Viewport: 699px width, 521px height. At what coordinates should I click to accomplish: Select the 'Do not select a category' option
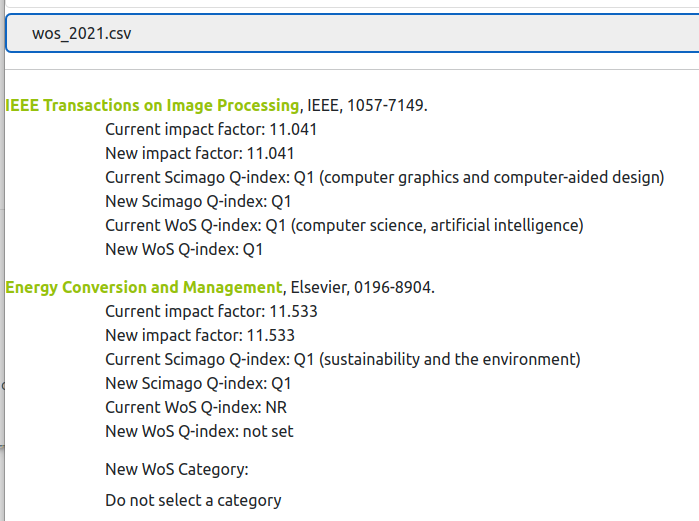click(x=193, y=500)
